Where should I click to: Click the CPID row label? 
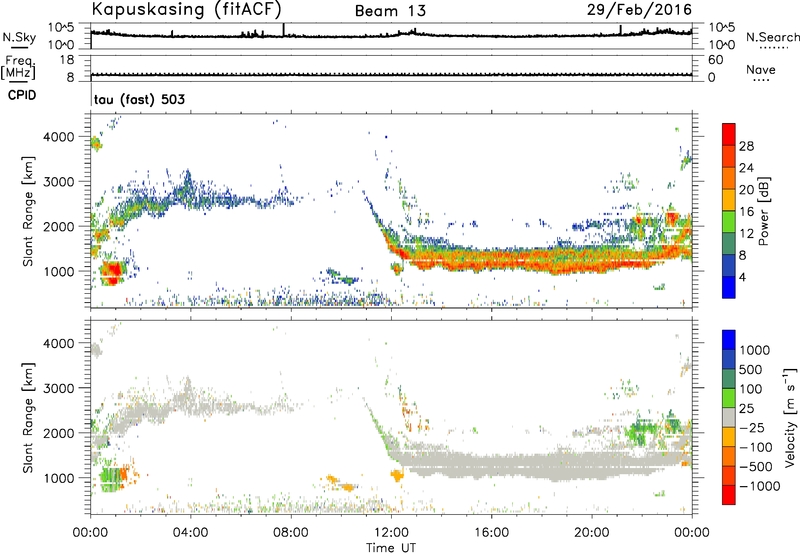coord(22,95)
